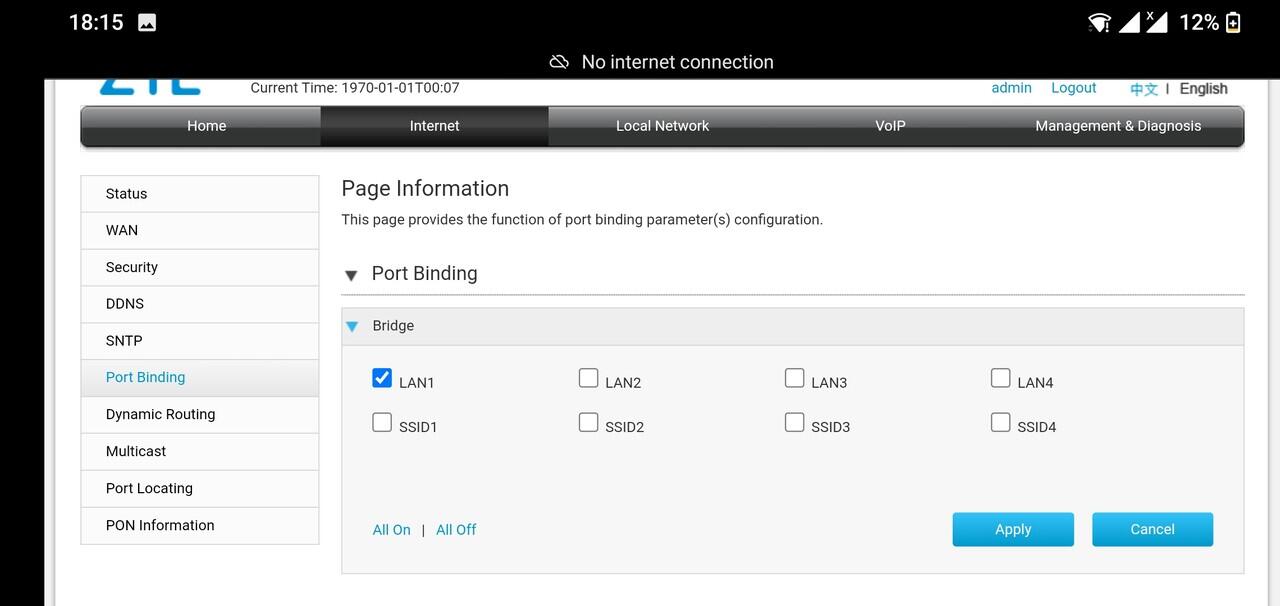Uncheck the LAN1 checkbox
This screenshot has height=606, width=1280.
point(382,377)
